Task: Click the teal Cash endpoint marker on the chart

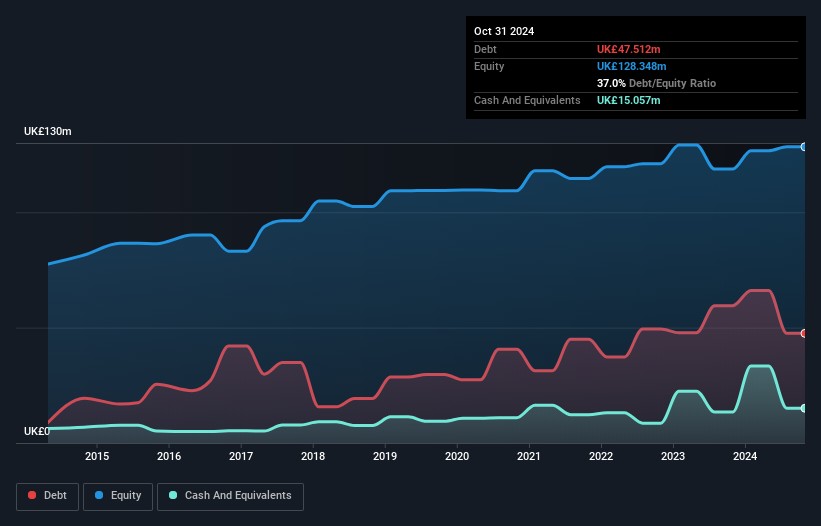Action: coord(804,408)
